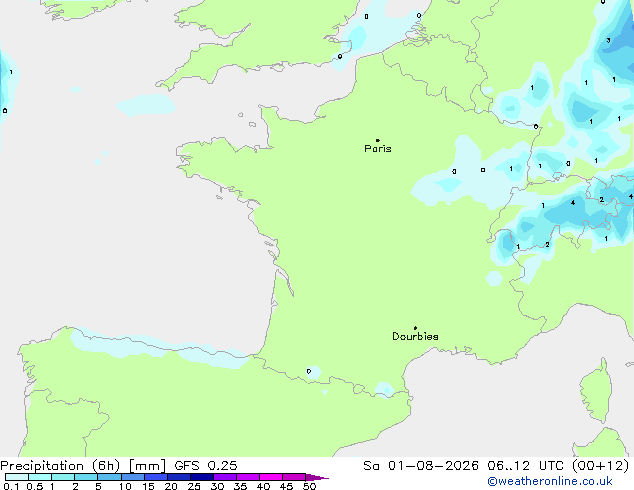Viewport: 634px width, 490px height.
Task: Click the 25–30 mm legend swatch
Action: 201,477
